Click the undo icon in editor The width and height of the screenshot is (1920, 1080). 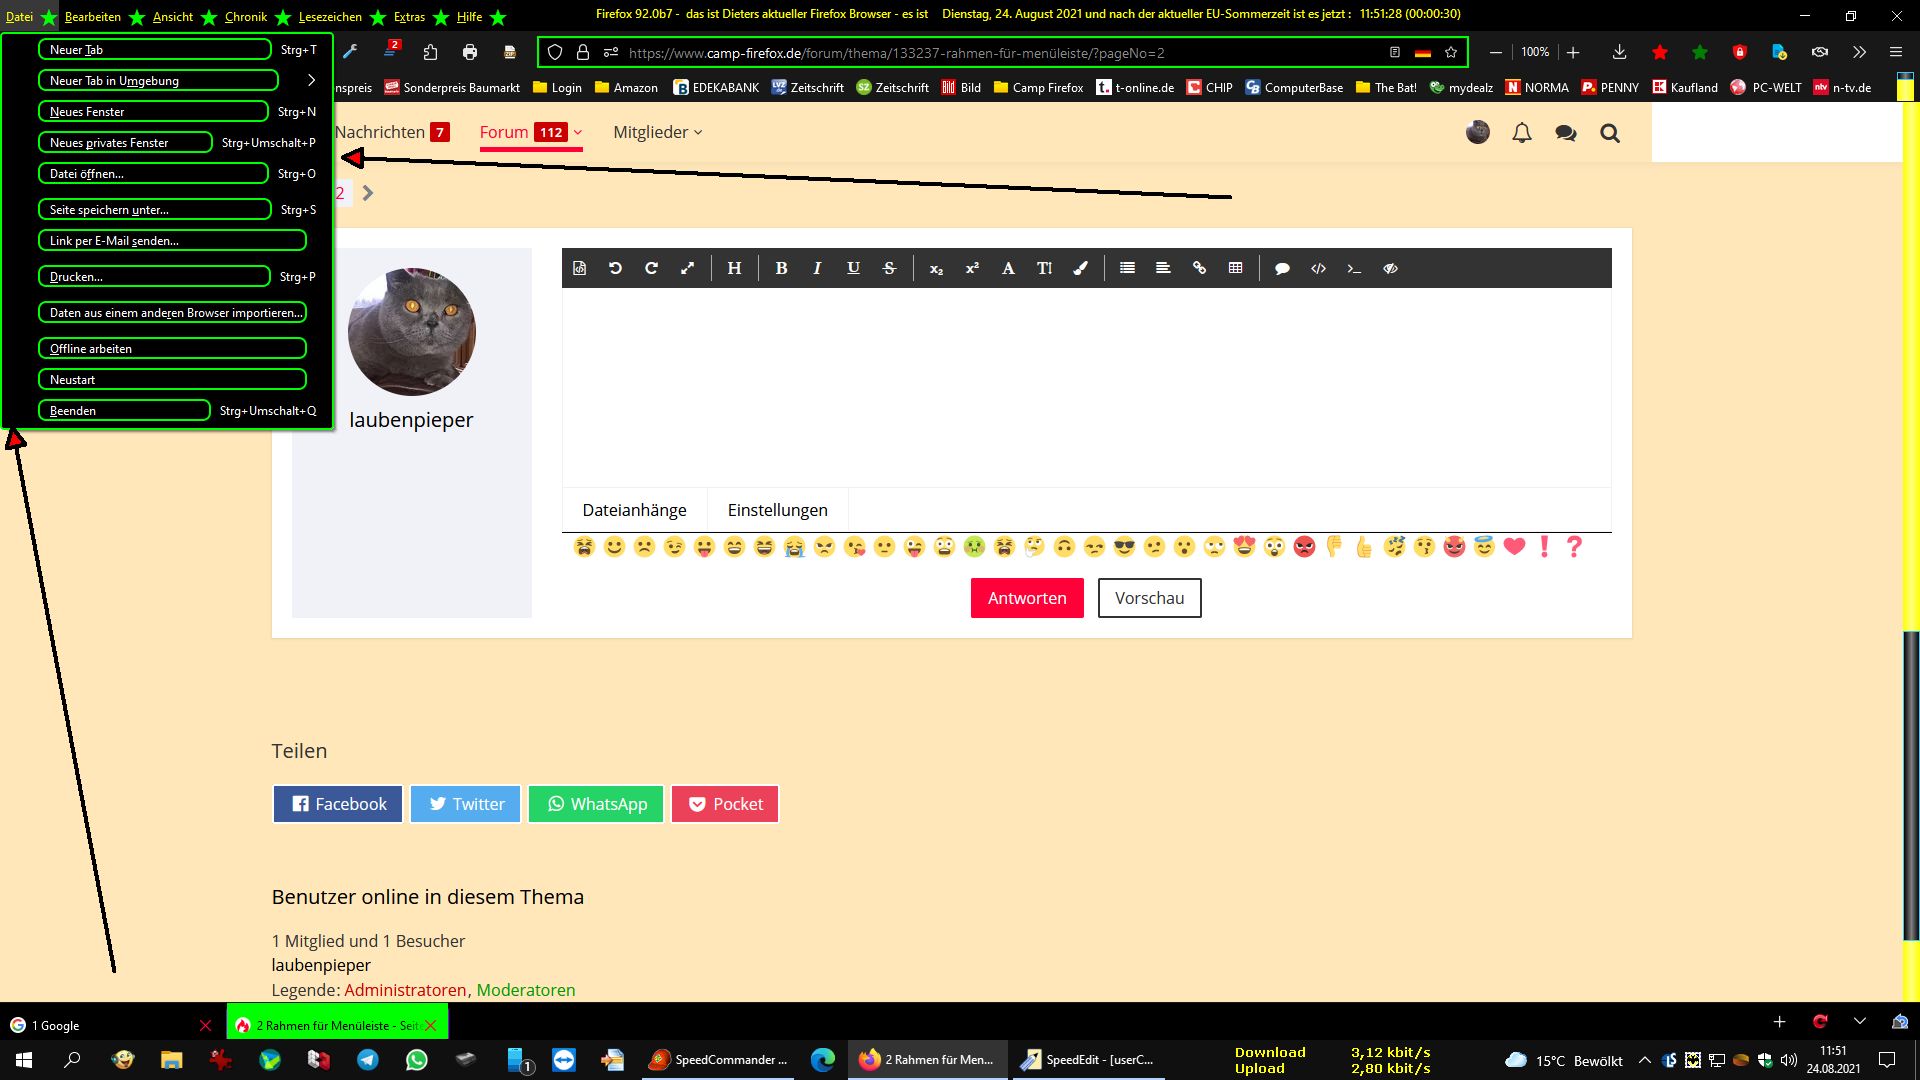[615, 268]
